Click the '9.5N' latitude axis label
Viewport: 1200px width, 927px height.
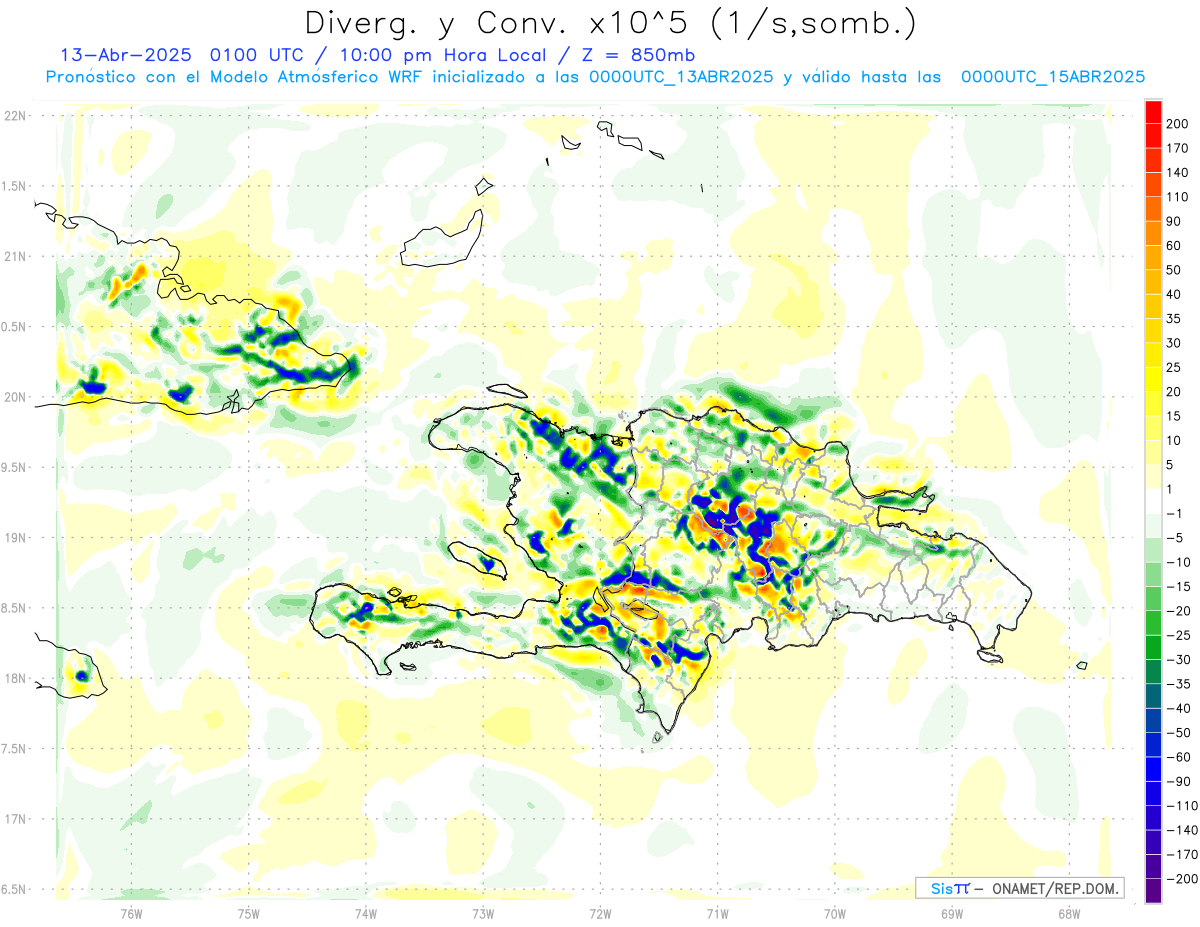pyautogui.click(x=15, y=468)
